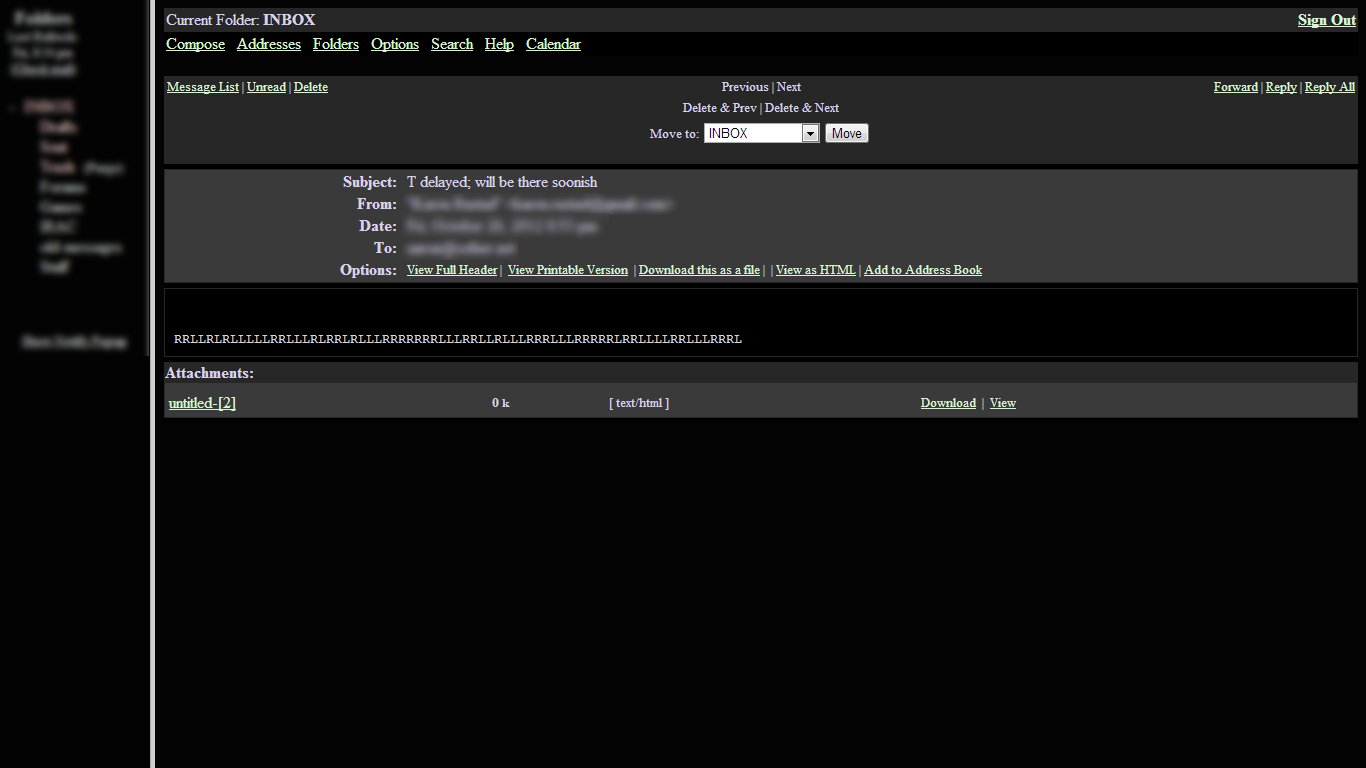Open the Calendar link
This screenshot has width=1366, height=768.
click(x=552, y=44)
